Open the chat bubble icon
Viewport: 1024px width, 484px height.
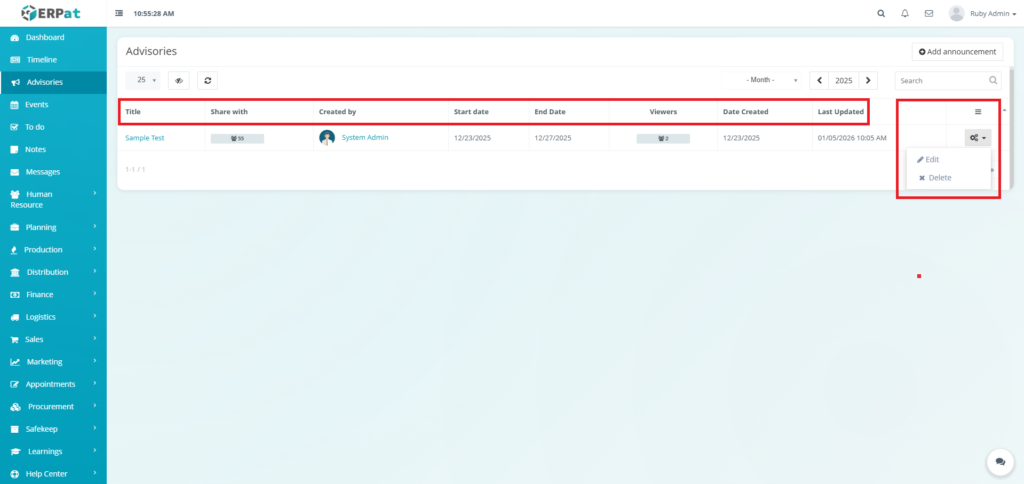coord(999,461)
